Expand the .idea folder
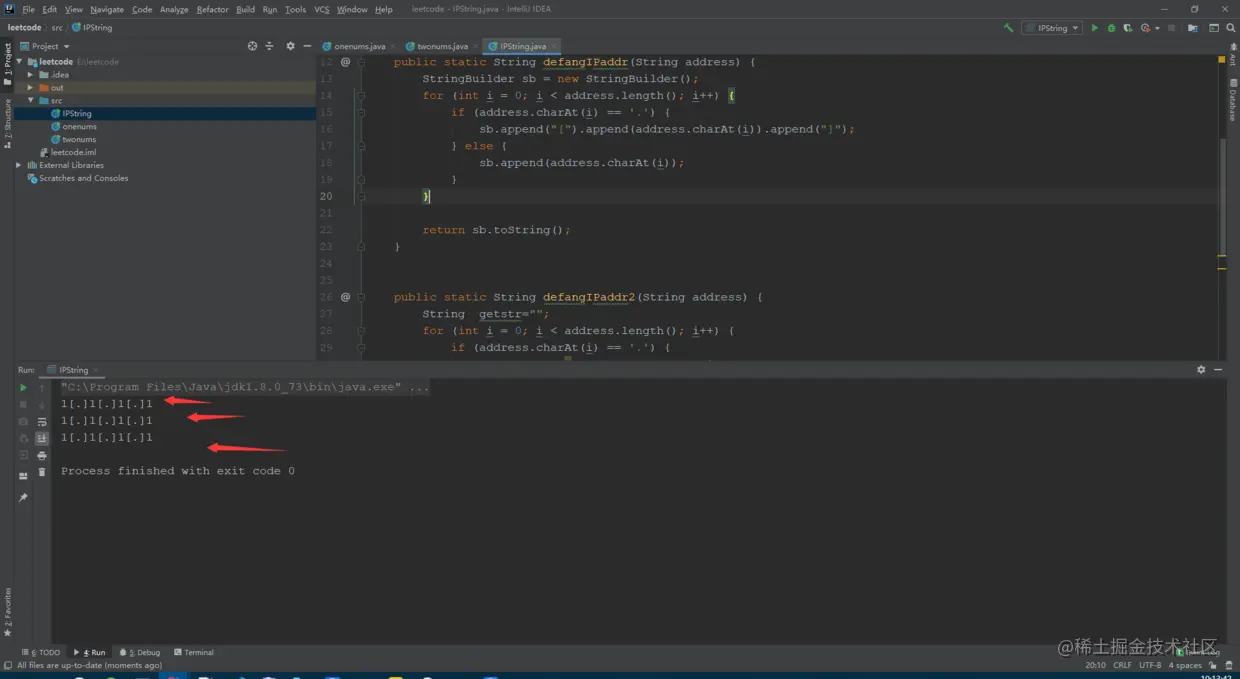This screenshot has width=1240, height=679. tap(31, 75)
